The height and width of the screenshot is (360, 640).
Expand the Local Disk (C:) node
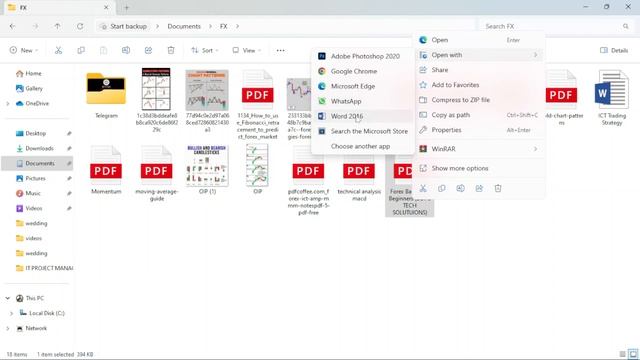pyautogui.click(x=11, y=313)
